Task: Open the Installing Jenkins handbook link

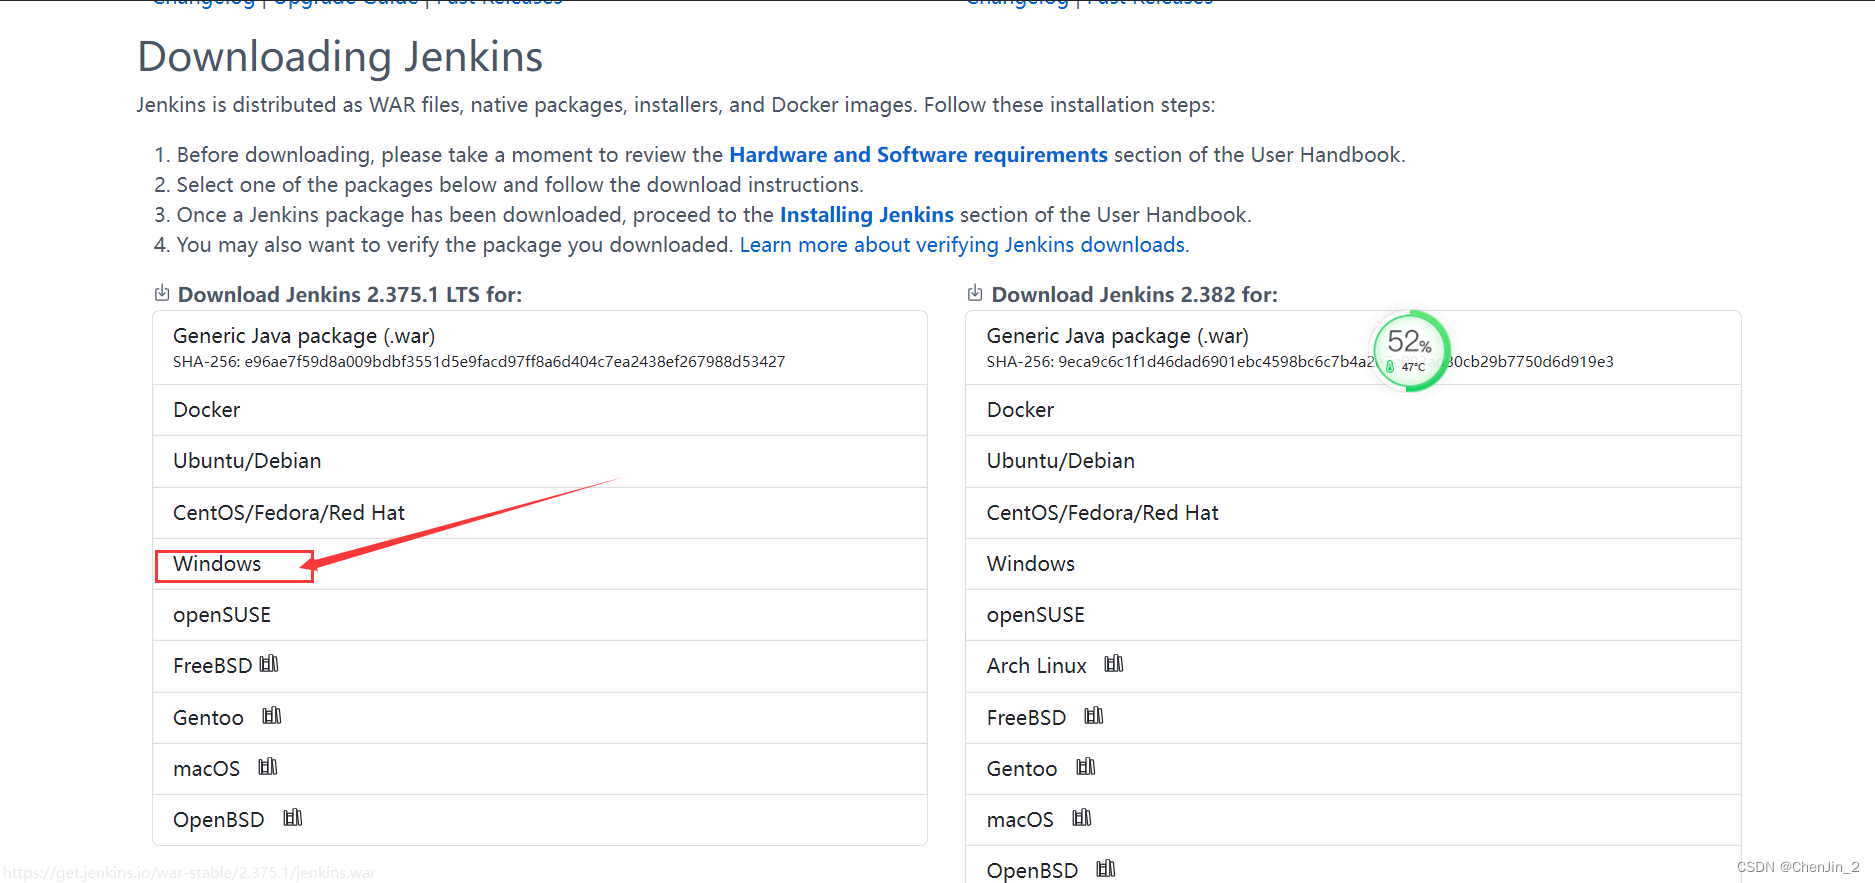Action: point(866,215)
